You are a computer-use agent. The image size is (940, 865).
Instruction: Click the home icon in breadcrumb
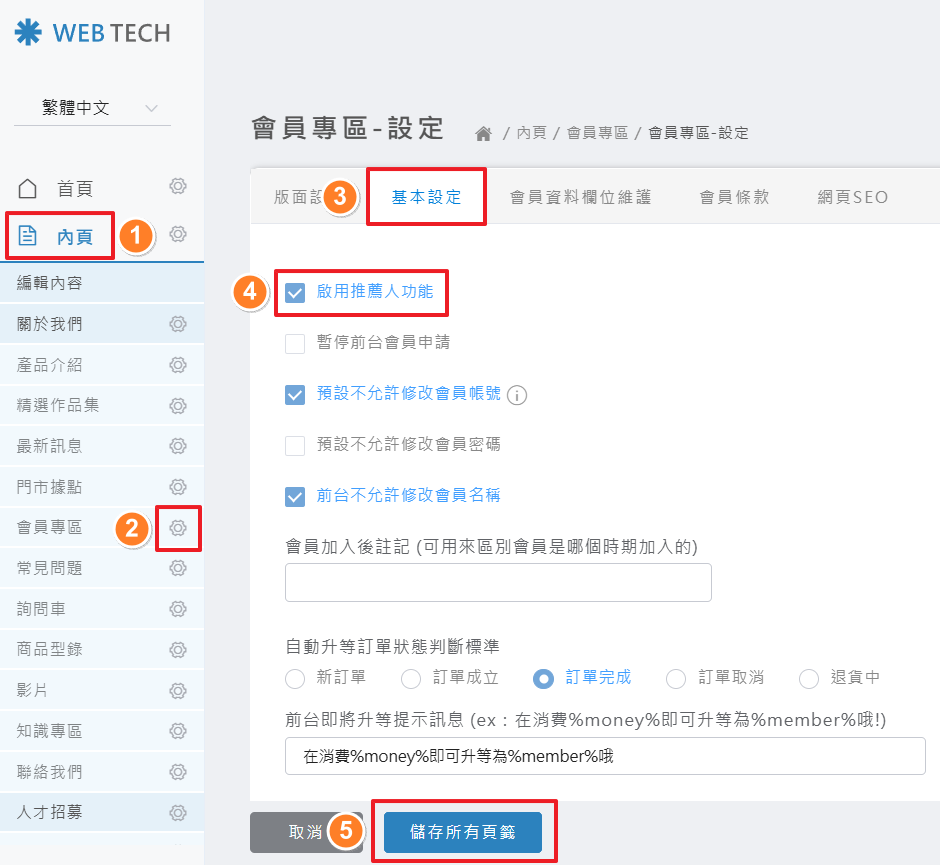click(x=484, y=133)
